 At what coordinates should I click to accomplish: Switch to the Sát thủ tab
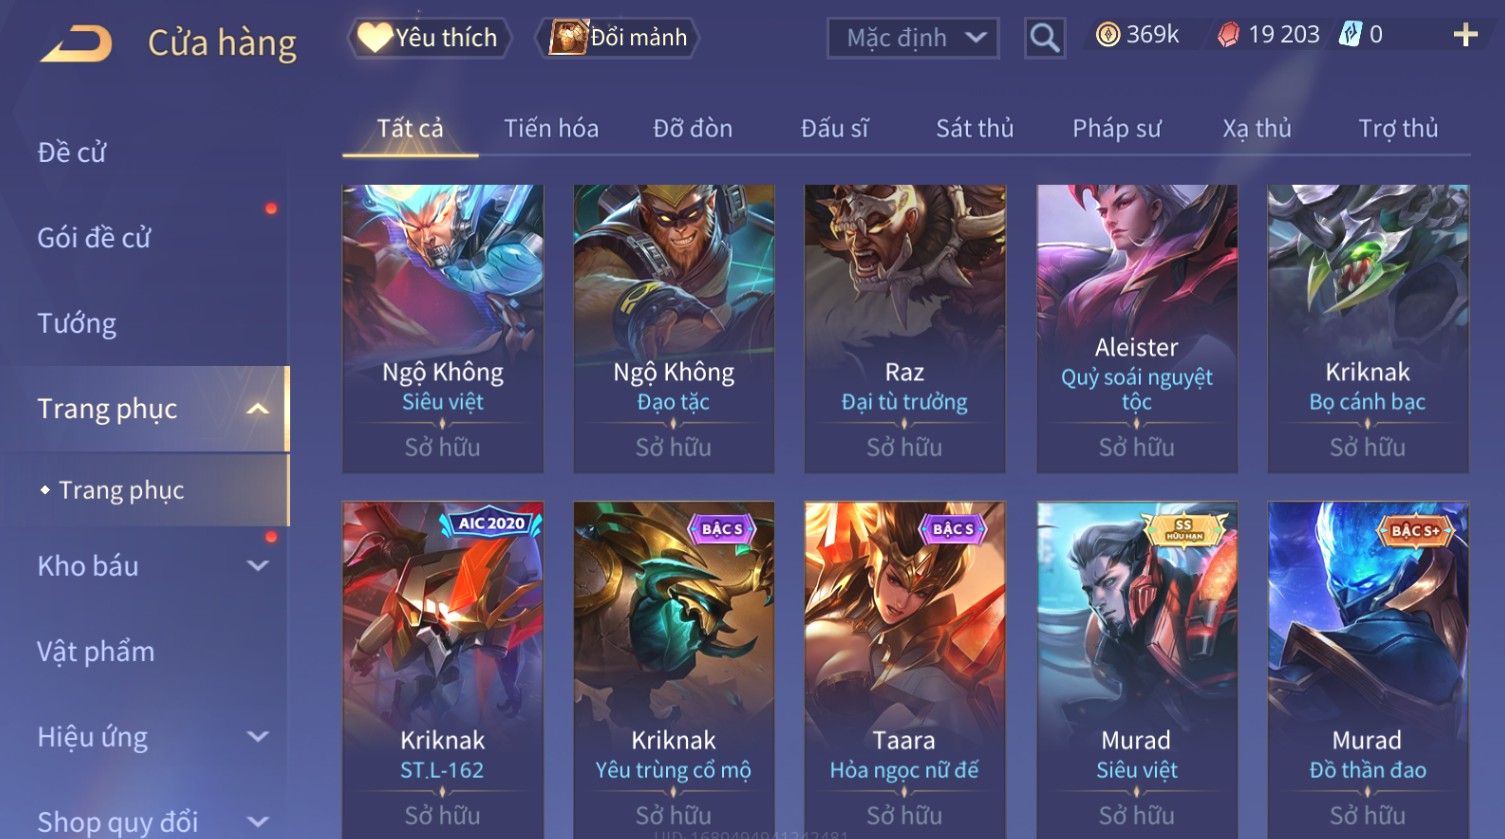pos(975,128)
